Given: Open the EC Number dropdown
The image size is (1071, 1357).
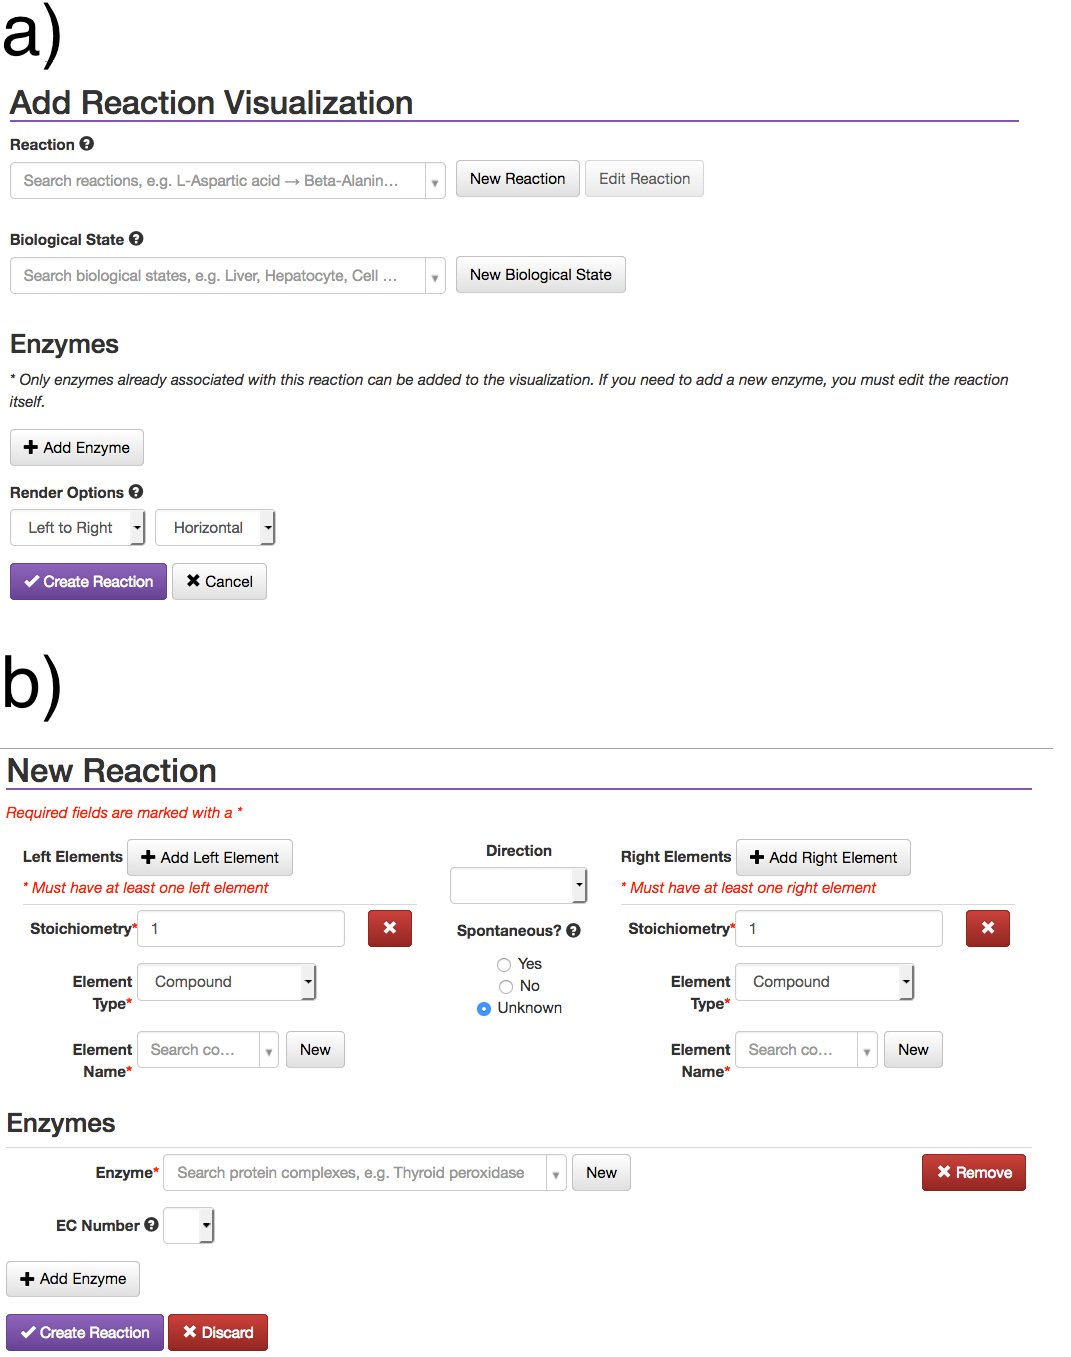Looking at the screenshot, I should [189, 1225].
